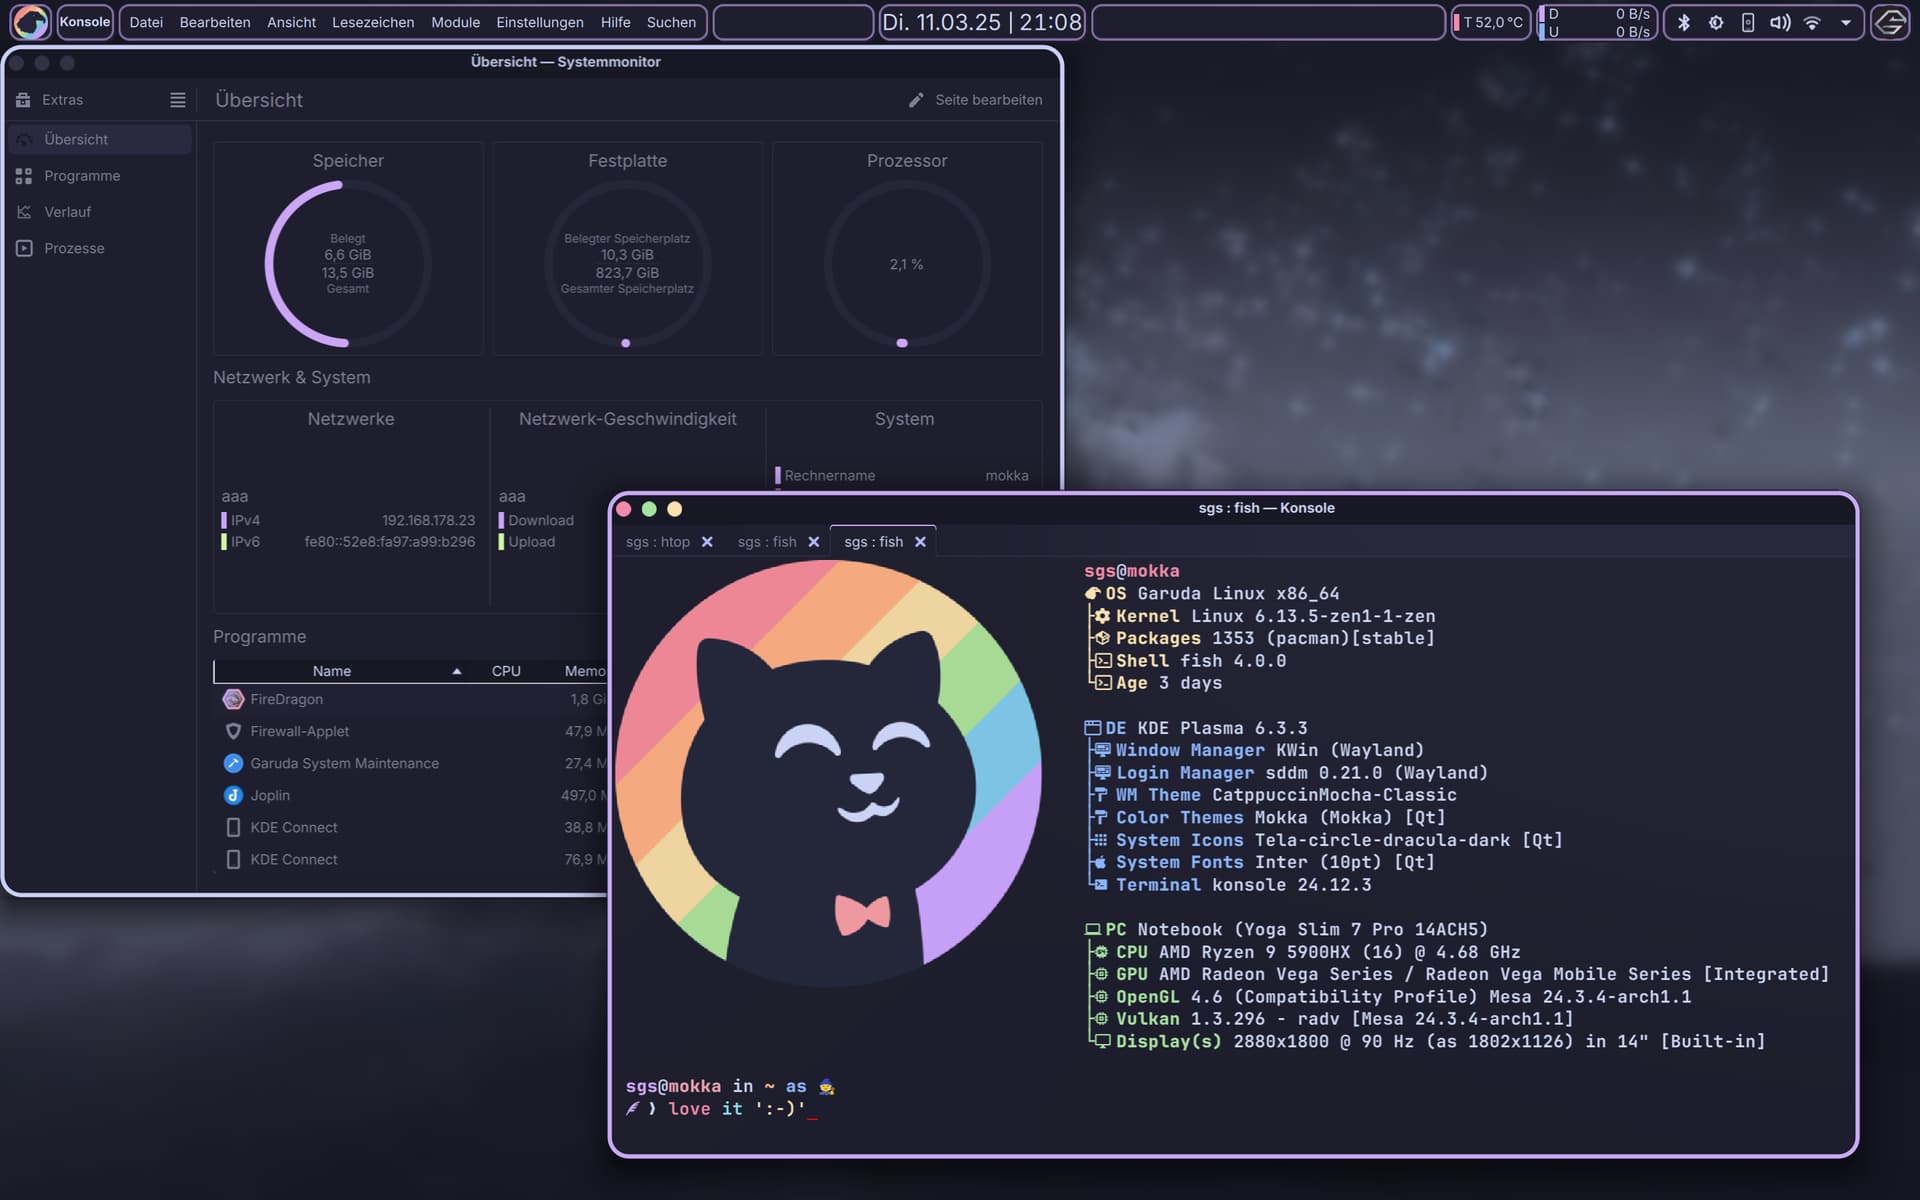This screenshot has height=1200, width=1920.
Task: Open the Einstellungen menu
Action: pos(540,22)
